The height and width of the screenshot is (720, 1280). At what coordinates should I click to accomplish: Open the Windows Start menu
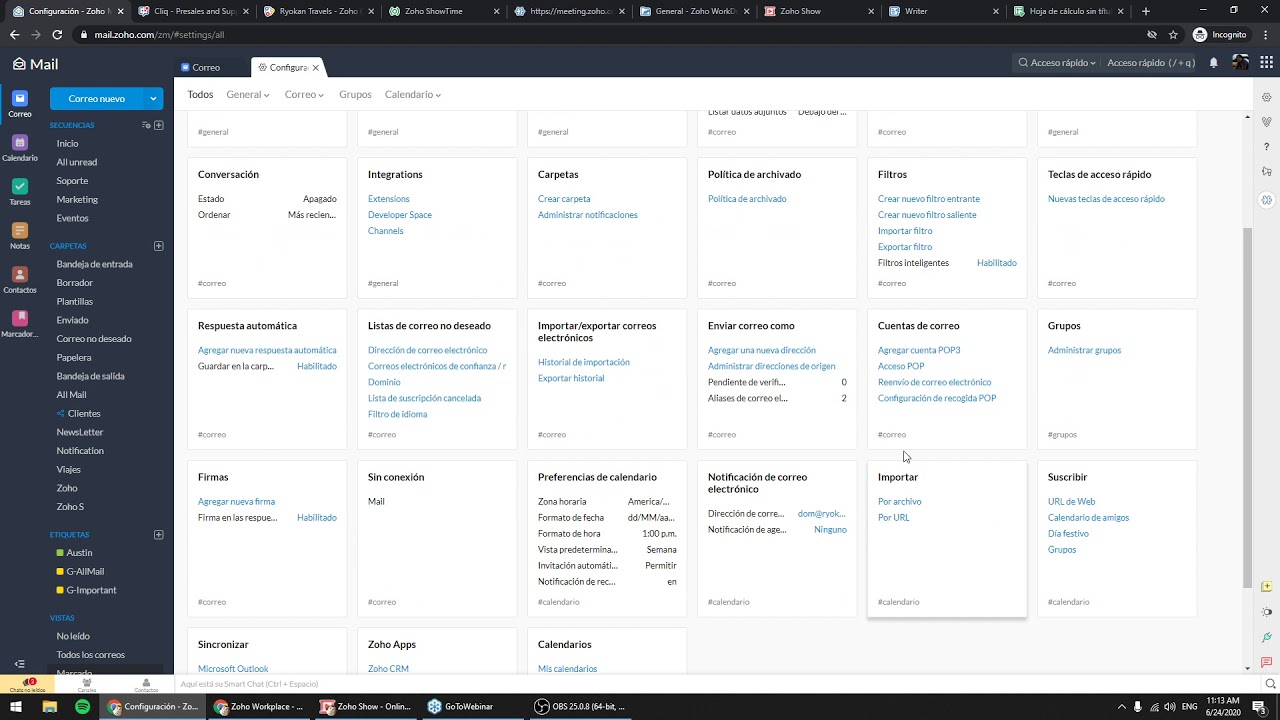tap(16, 707)
